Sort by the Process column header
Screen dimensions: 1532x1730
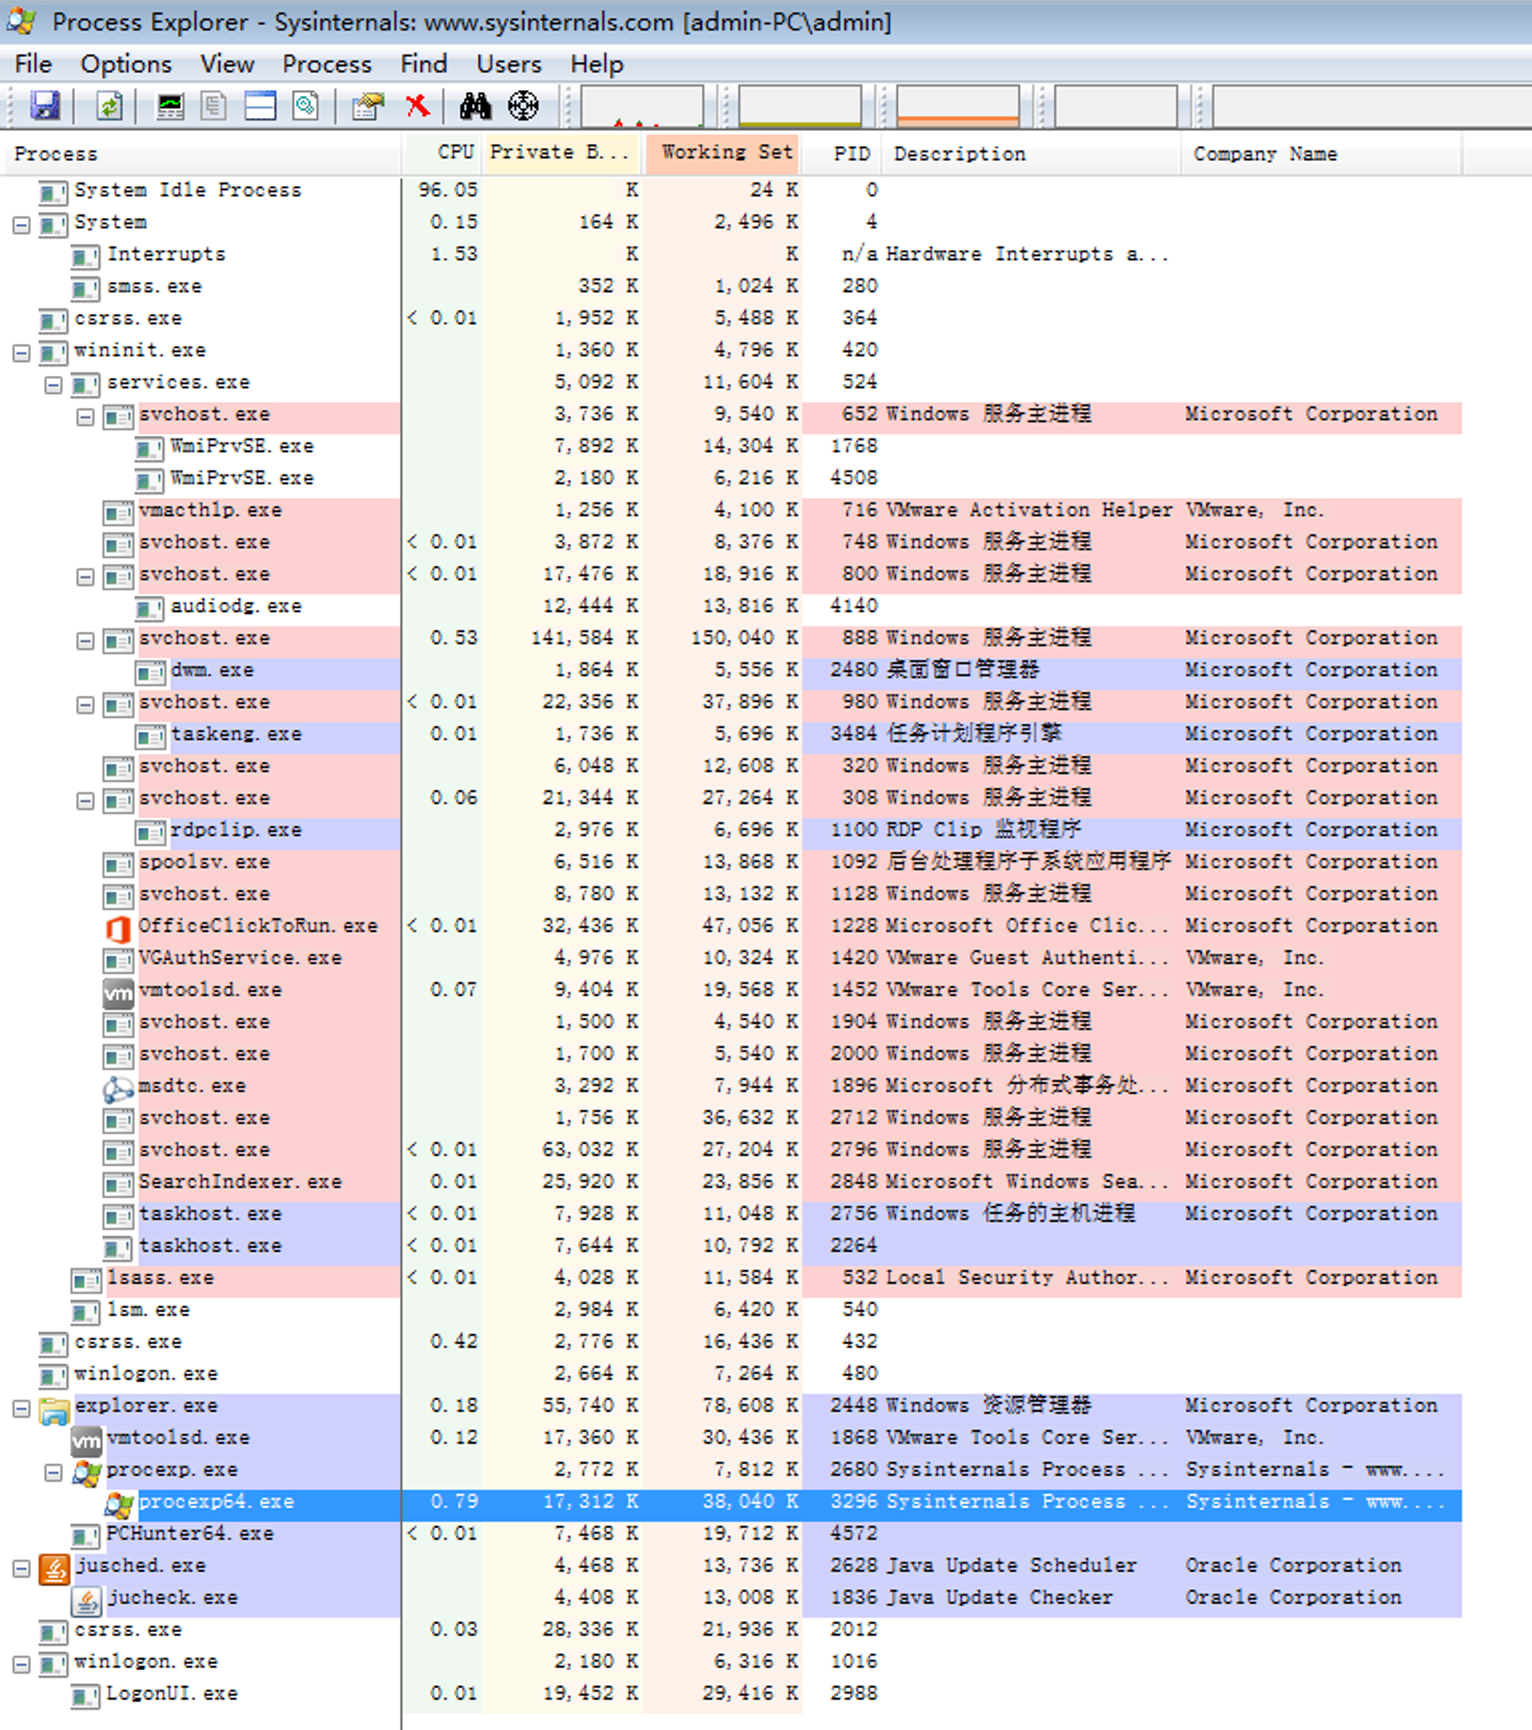pos(201,154)
